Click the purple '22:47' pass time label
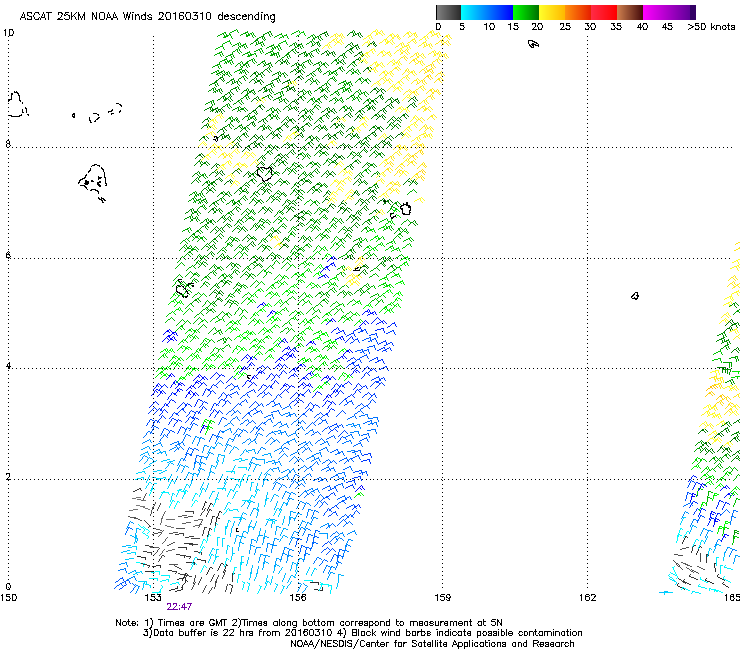 [179, 607]
